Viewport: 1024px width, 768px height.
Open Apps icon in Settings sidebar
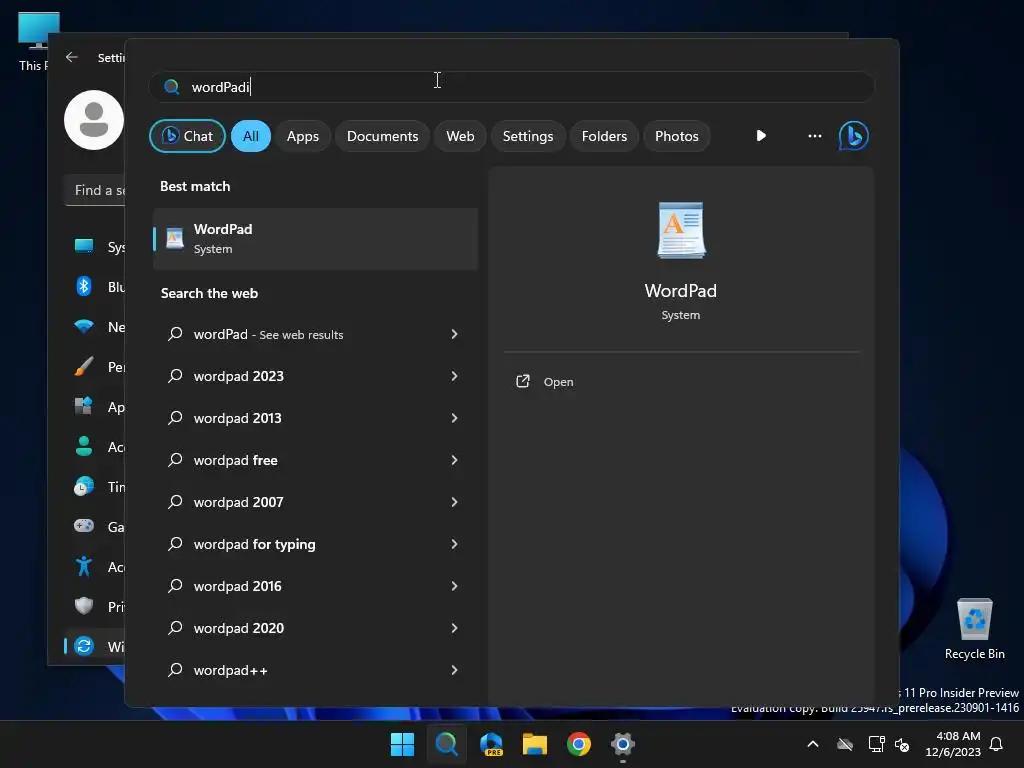tap(84, 406)
